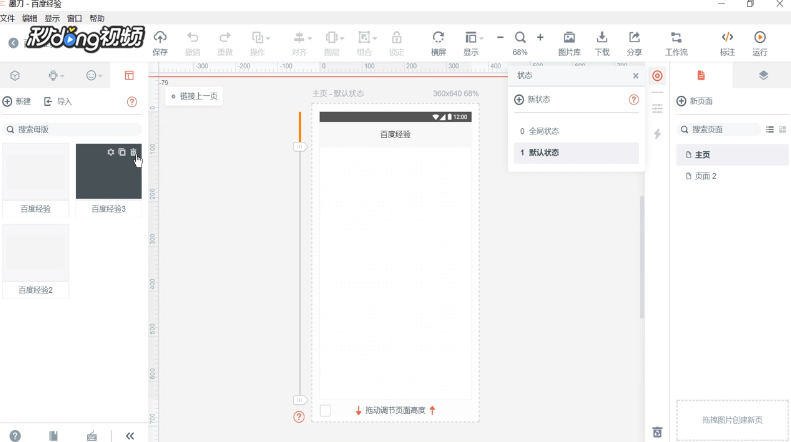This screenshot has height=442, width=791.
Task: Click the 搜索页面 search field
Action: click(718, 130)
